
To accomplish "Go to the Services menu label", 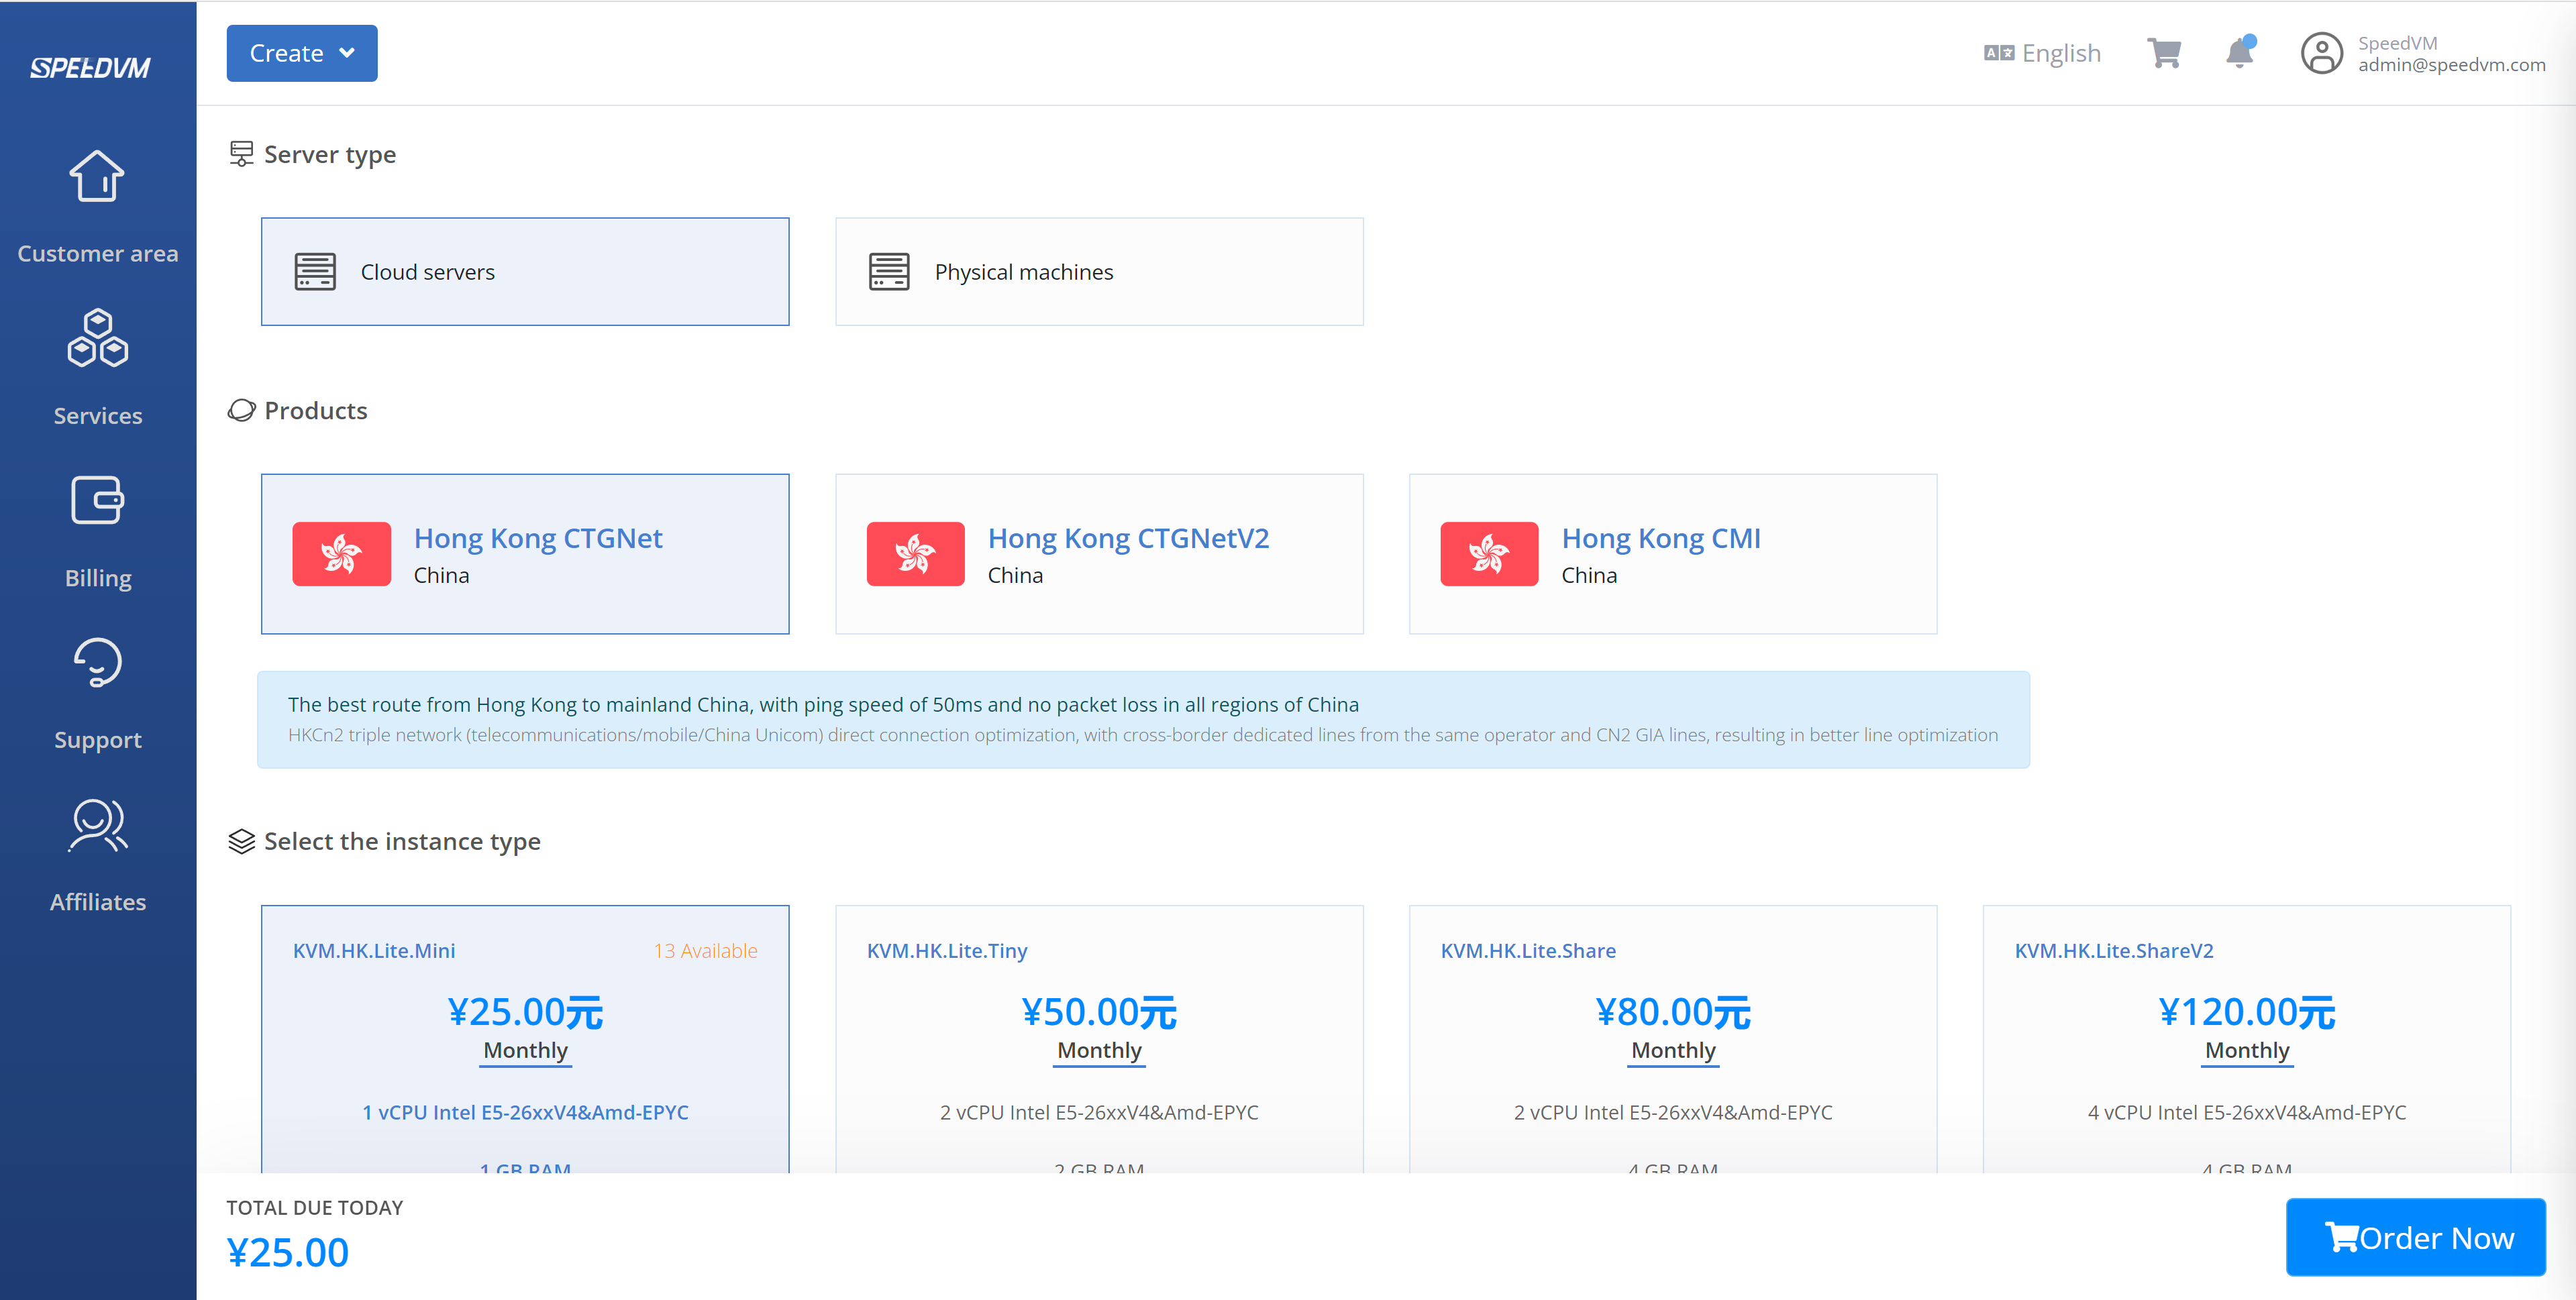I will (98, 416).
